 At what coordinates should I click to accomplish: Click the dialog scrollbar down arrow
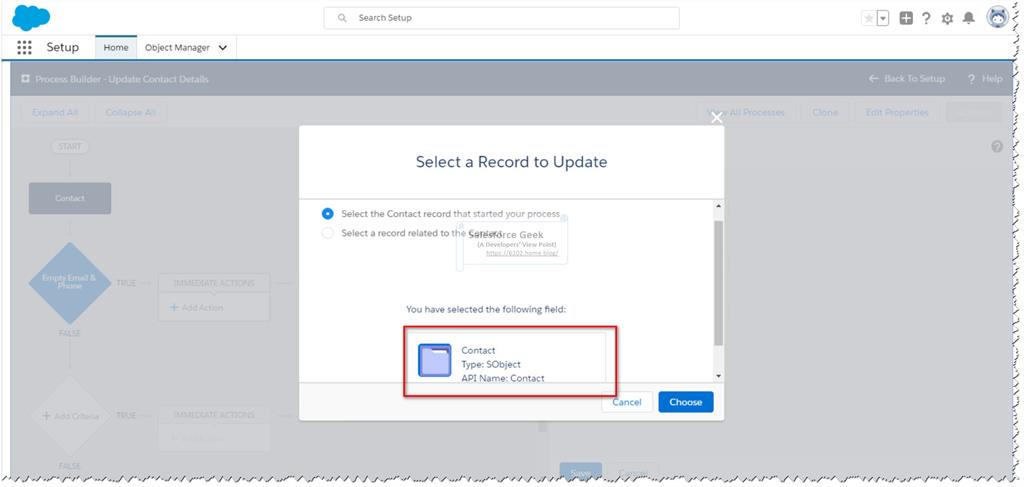point(718,376)
